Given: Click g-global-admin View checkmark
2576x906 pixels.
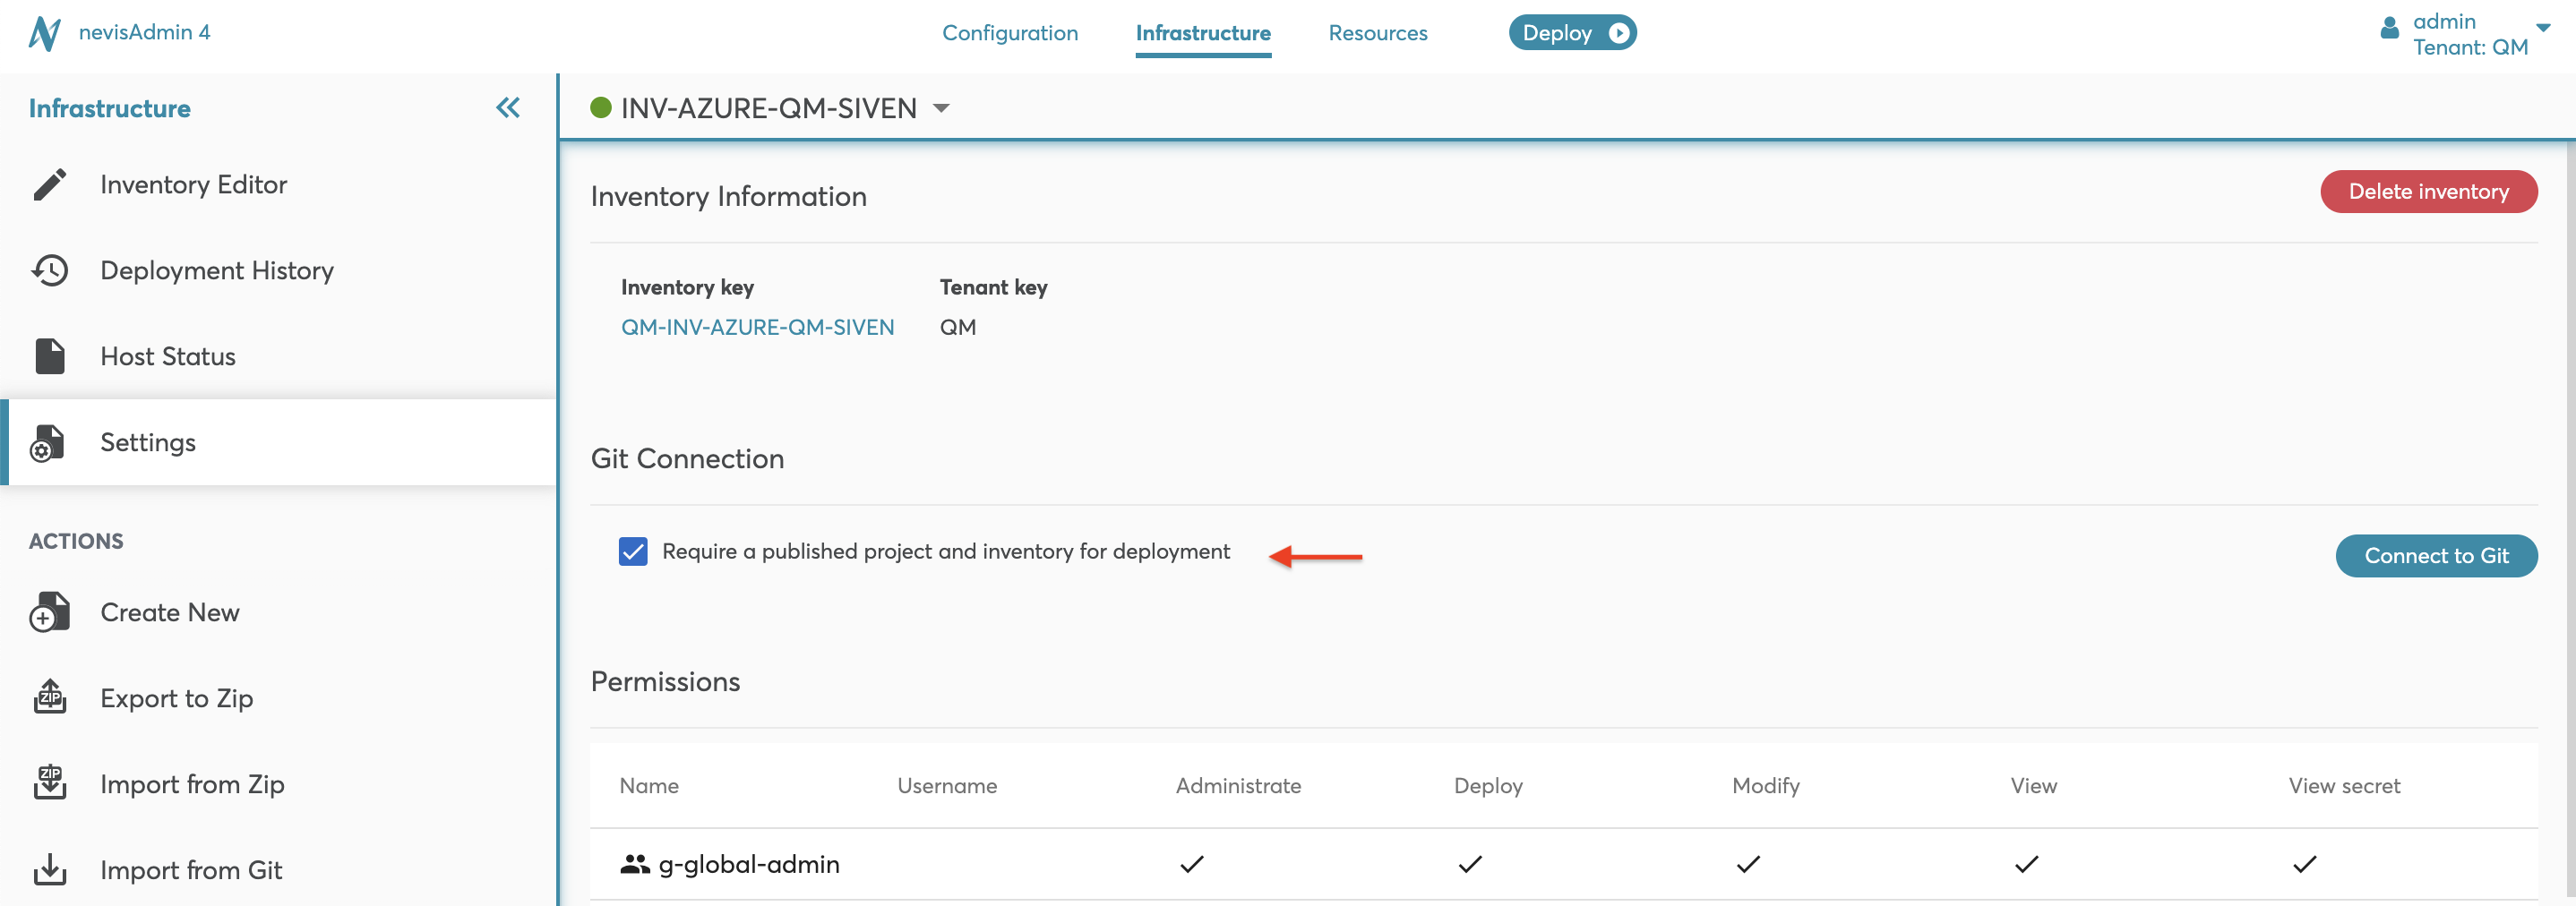Looking at the screenshot, I should (x=2026, y=864).
